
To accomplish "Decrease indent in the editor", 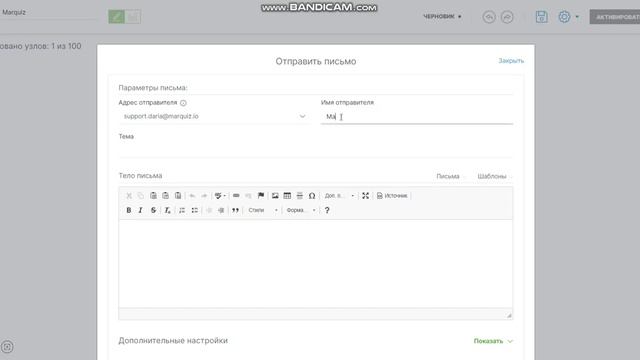I will point(209,210).
